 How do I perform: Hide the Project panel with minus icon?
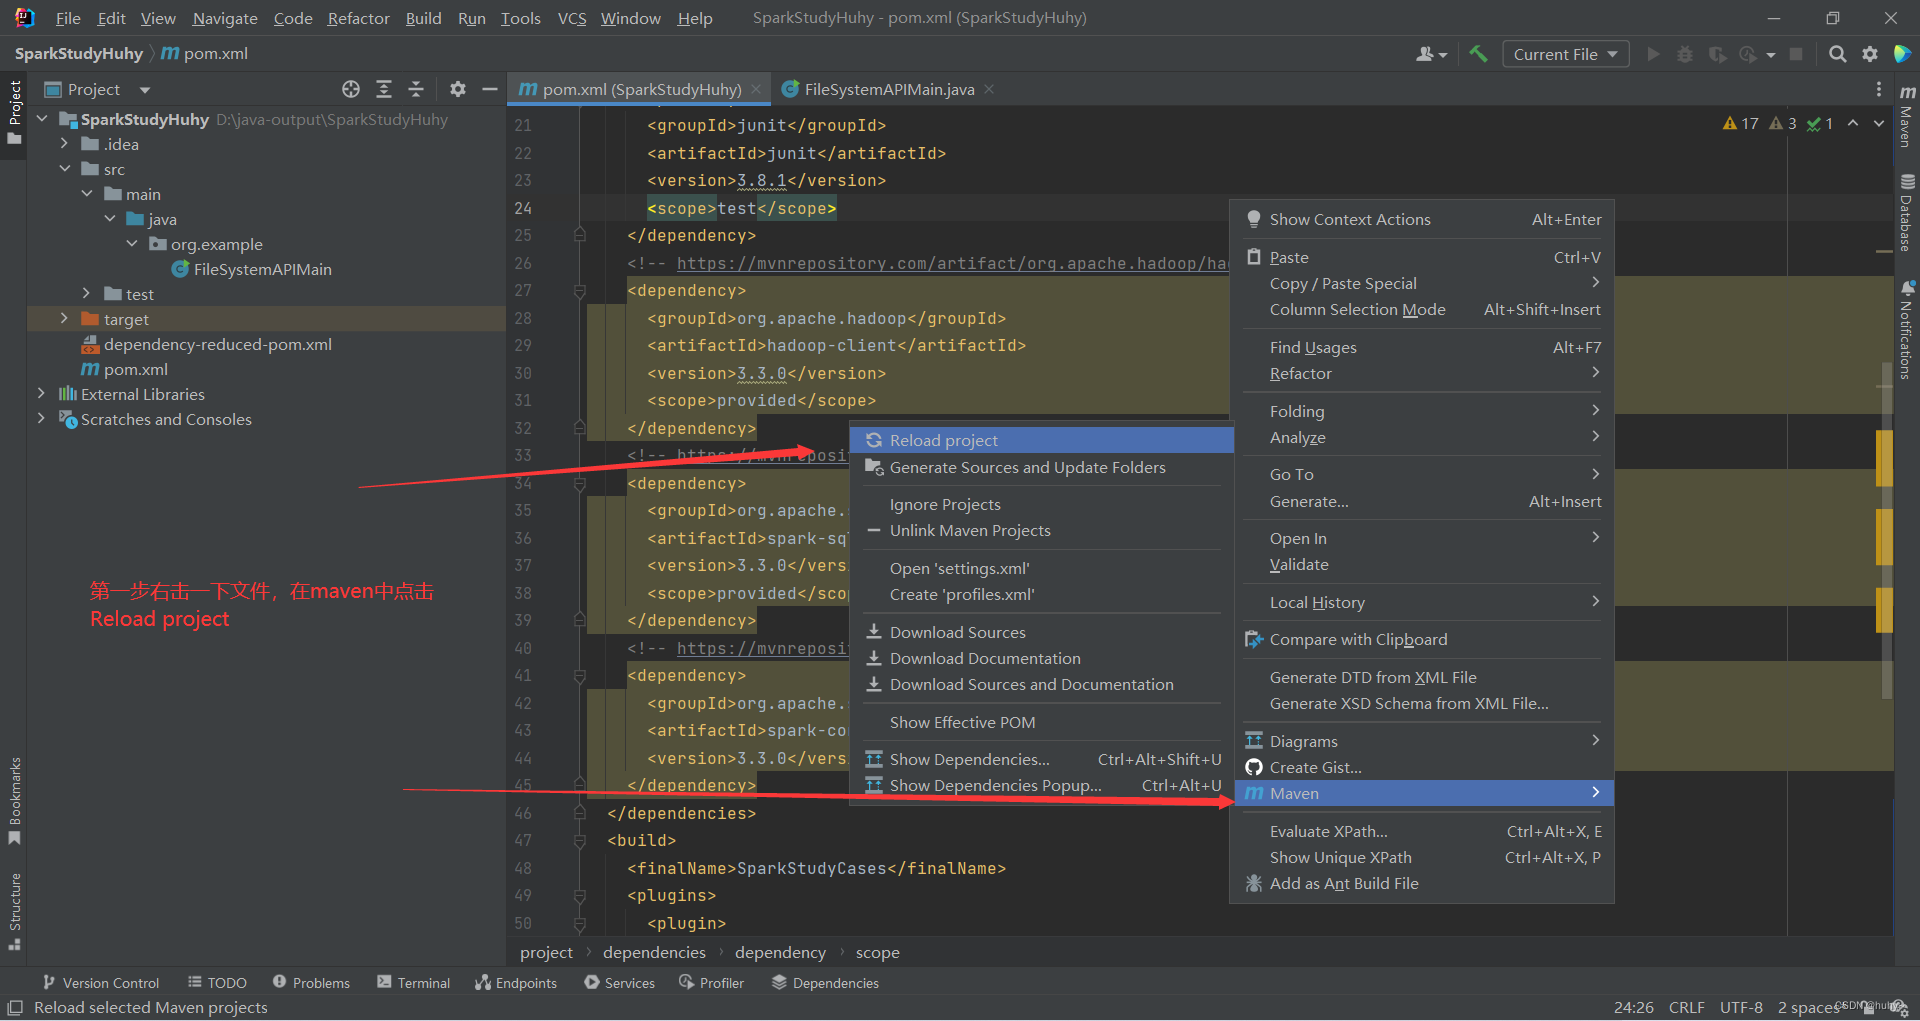[490, 89]
